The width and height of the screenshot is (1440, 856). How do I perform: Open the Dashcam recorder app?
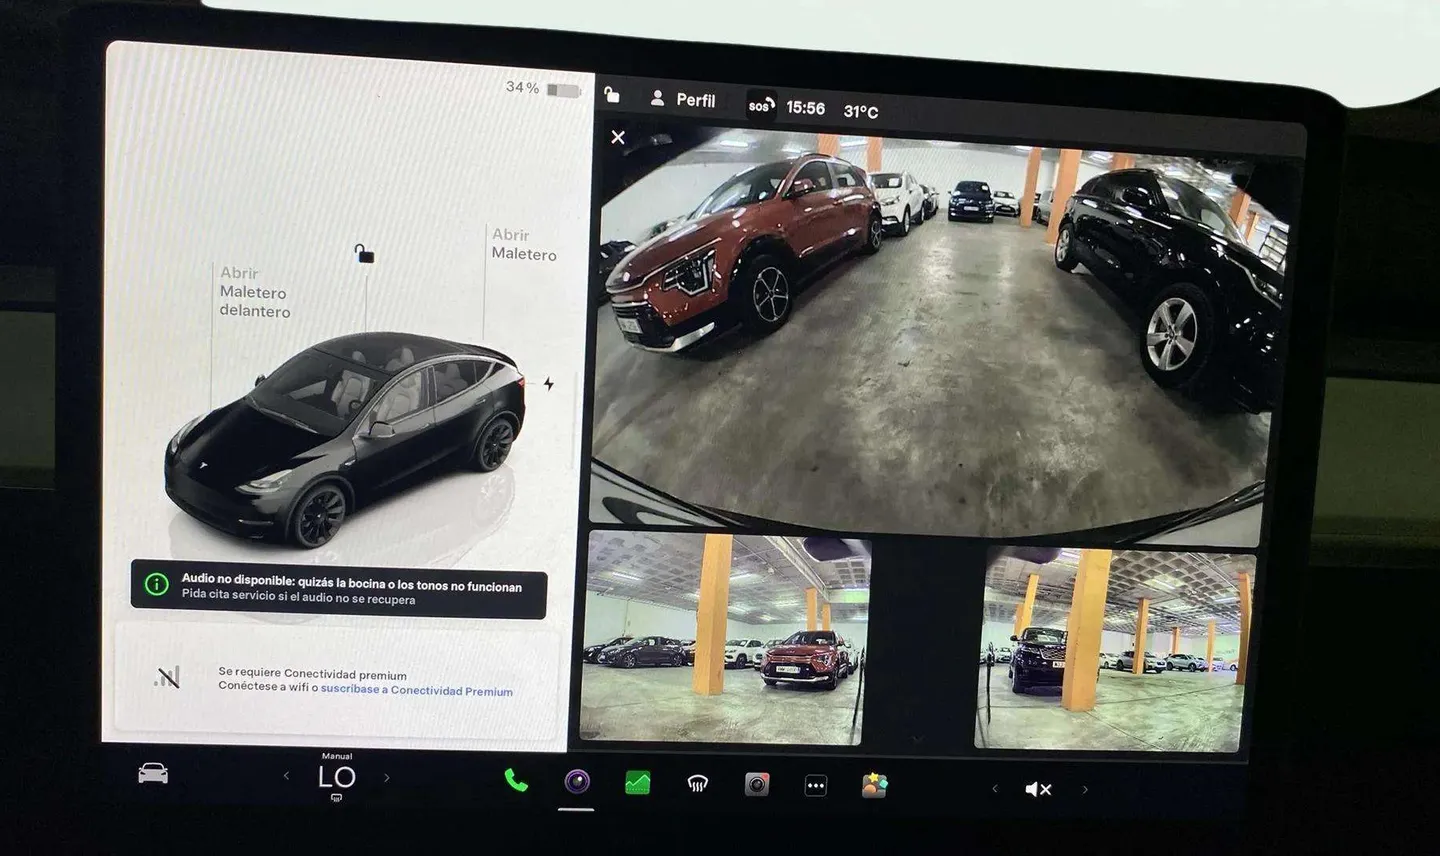click(757, 784)
